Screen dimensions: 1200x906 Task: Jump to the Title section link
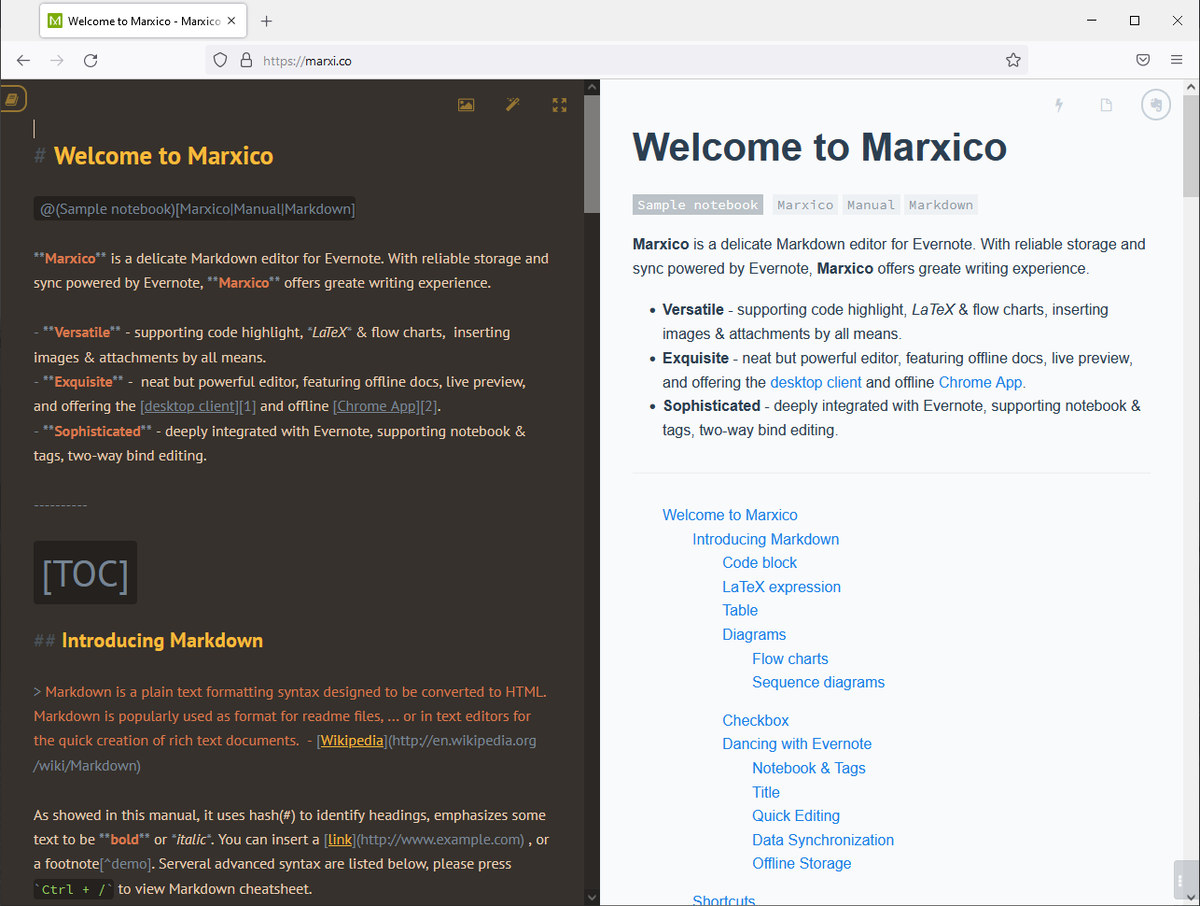tap(766, 792)
